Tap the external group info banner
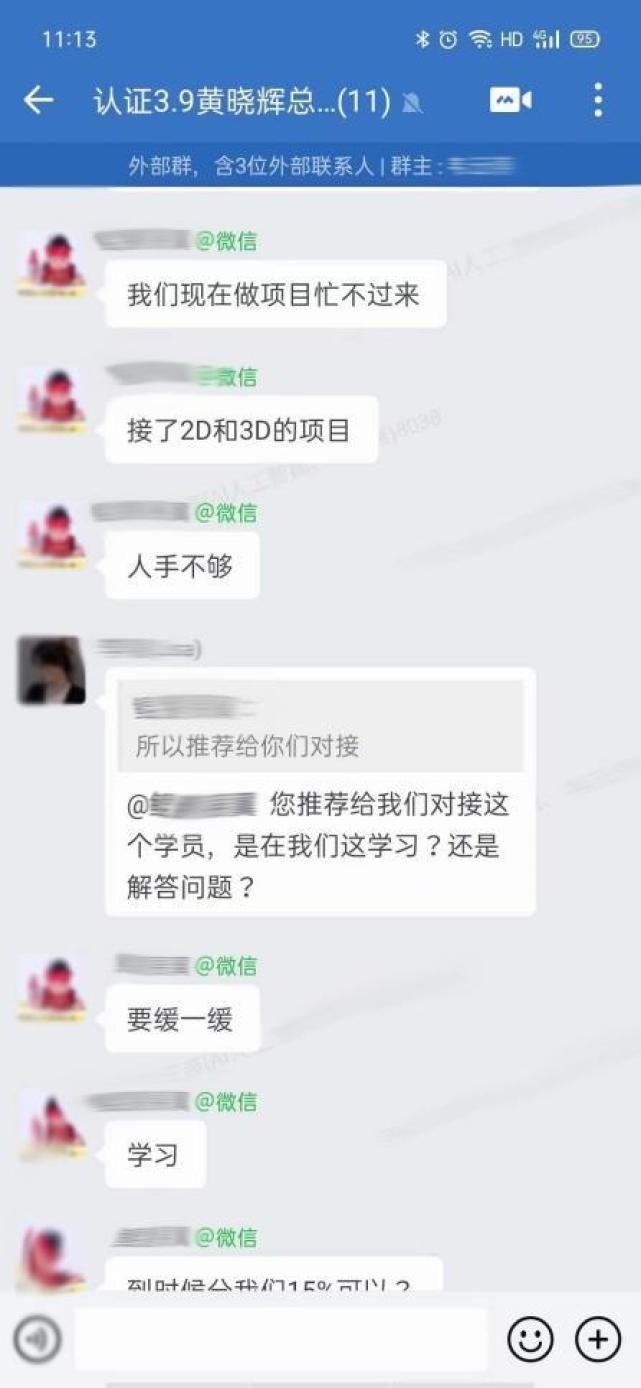Image resolution: width=641 pixels, height=1388 pixels. click(320, 165)
